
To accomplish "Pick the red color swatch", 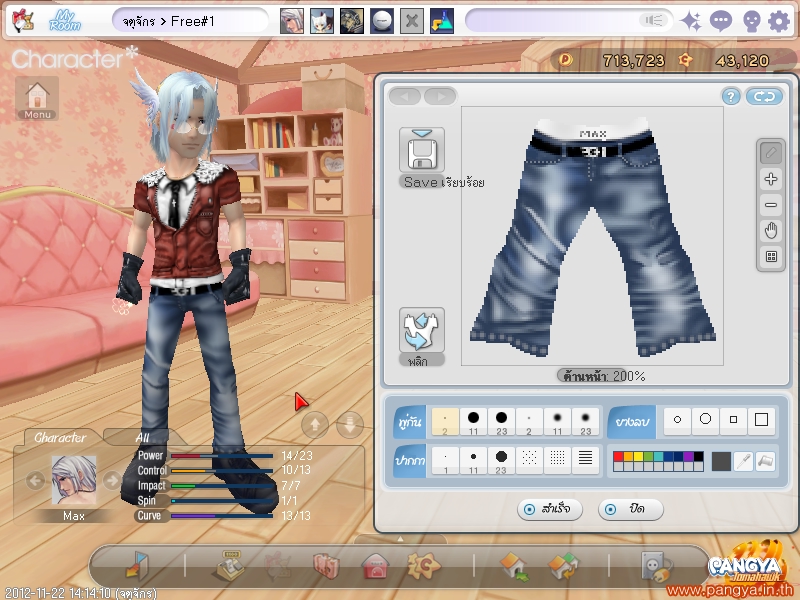I will coord(618,456).
